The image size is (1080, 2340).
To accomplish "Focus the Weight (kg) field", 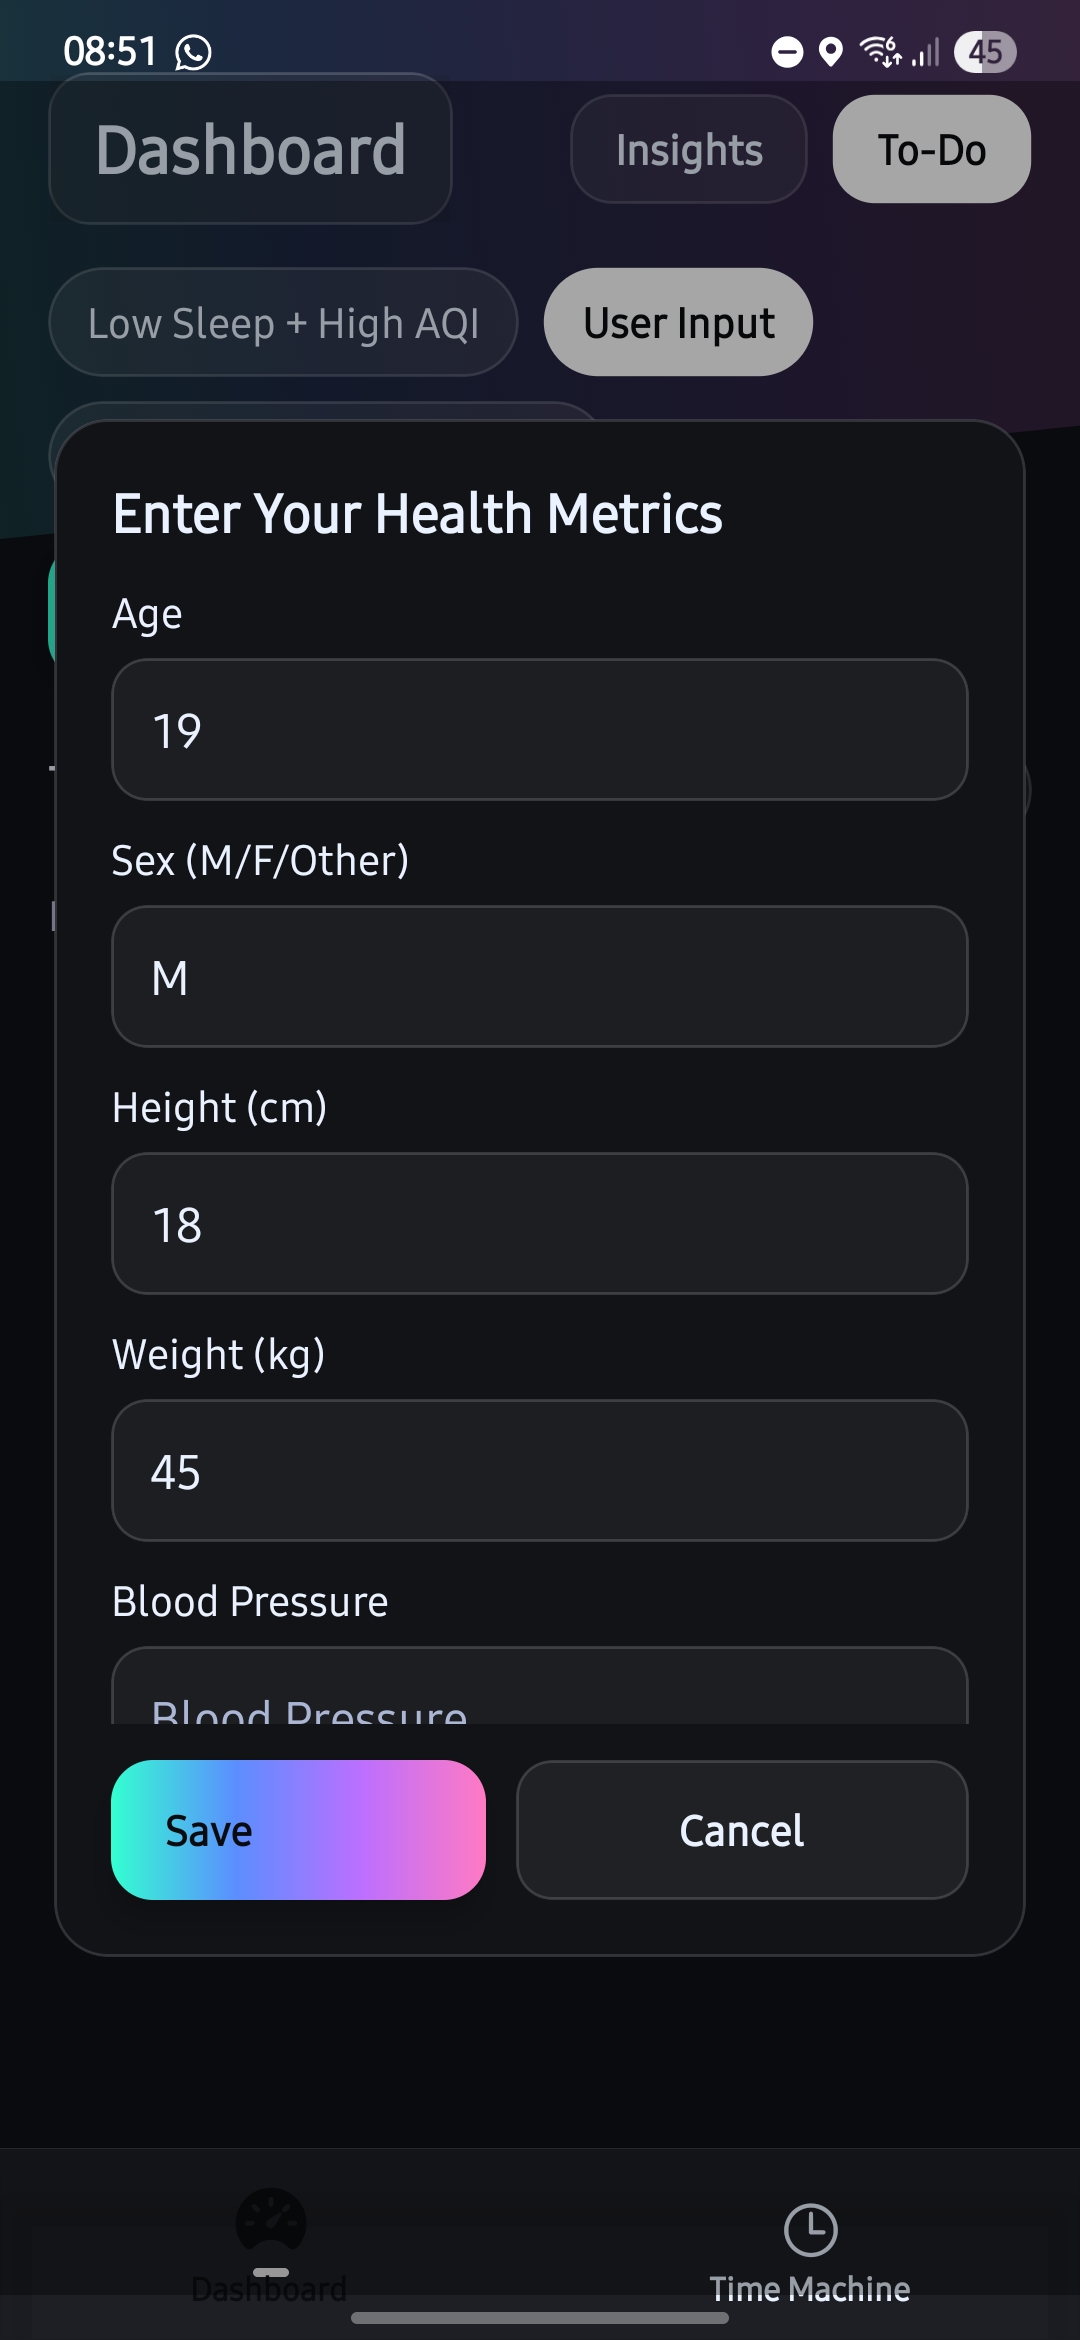I will click(540, 1470).
